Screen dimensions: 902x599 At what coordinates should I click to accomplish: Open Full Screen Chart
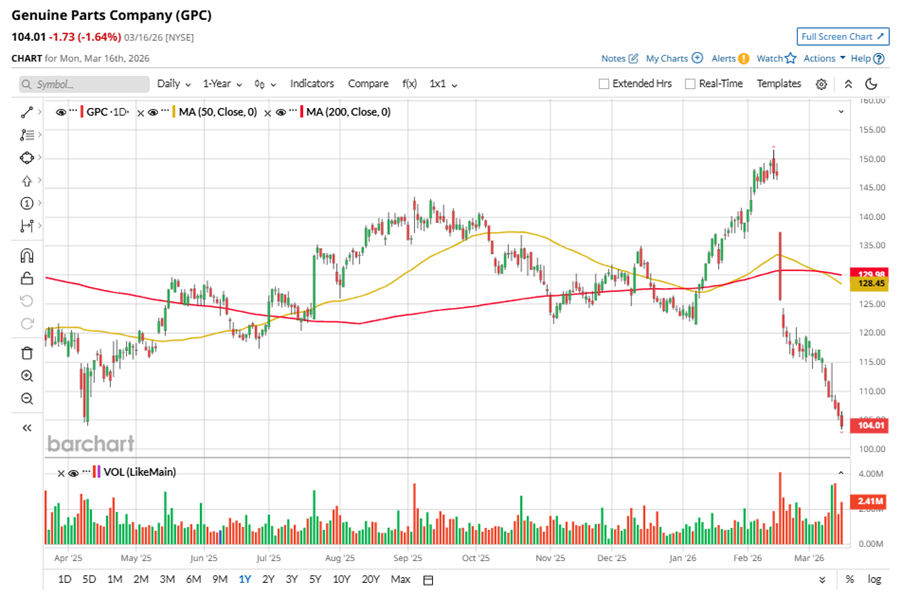[843, 36]
